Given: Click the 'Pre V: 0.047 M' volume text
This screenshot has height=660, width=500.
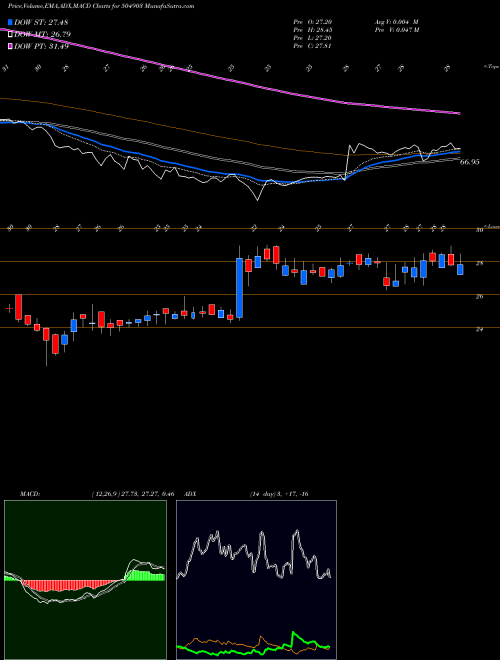Looking at the screenshot, I should 396,30.
